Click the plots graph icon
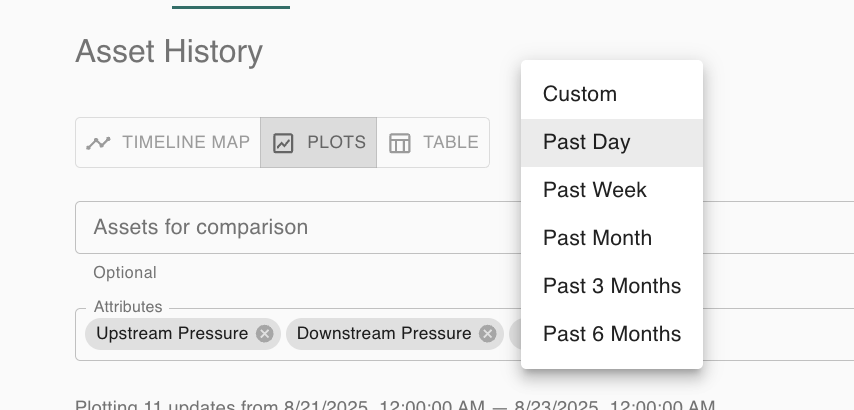This screenshot has height=410, width=854. (284, 143)
